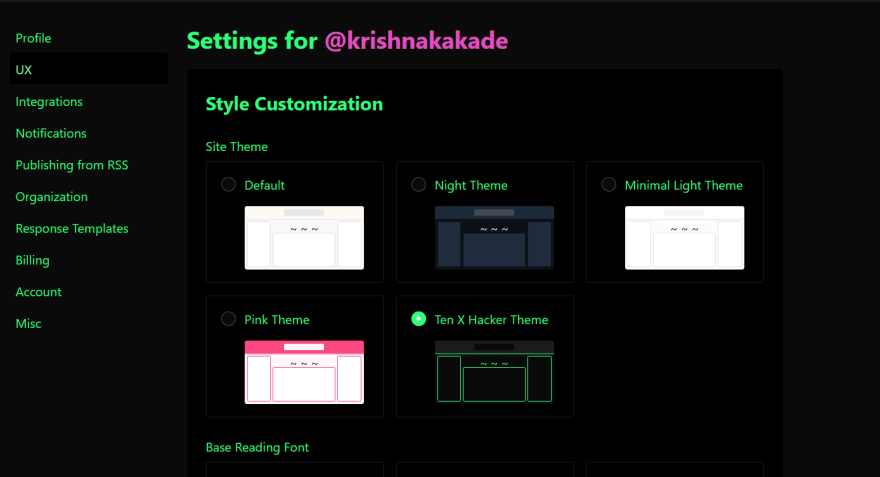Click the Ten X Hacker Theme preview thumbnail
Viewport: 880px width, 477px height.
click(494, 372)
